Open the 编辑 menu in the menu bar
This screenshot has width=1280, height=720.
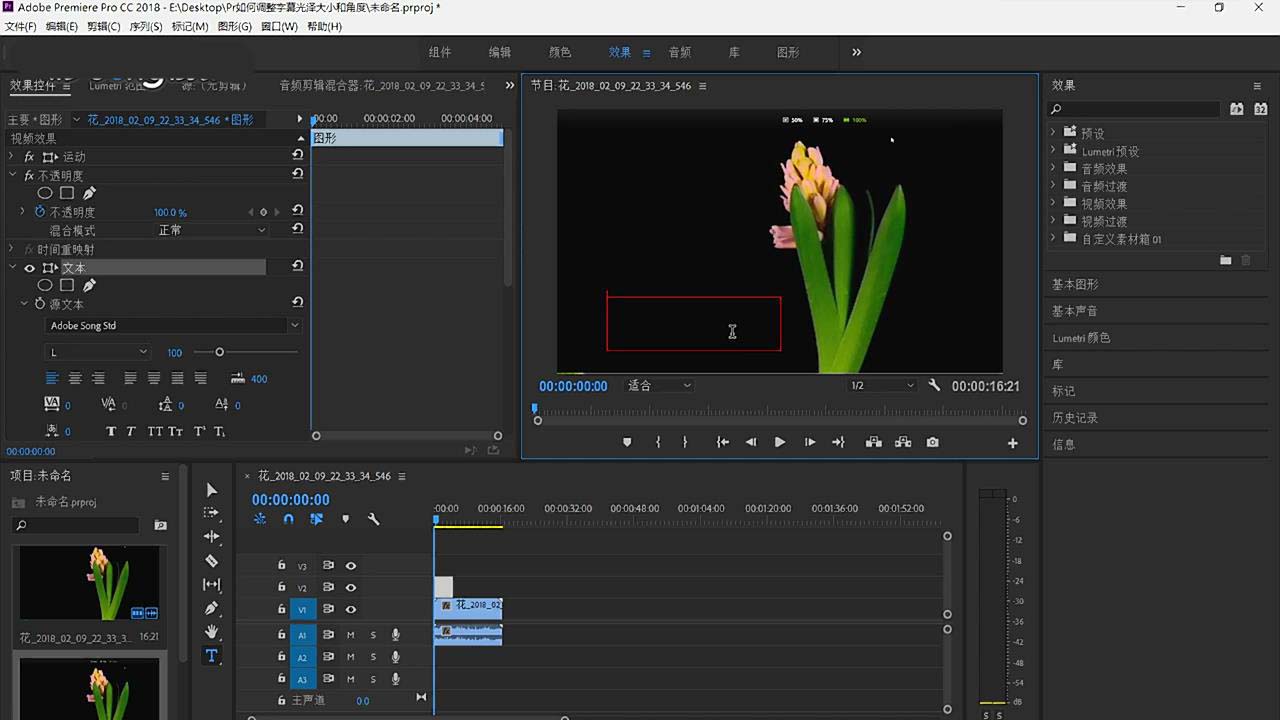click(x=60, y=26)
